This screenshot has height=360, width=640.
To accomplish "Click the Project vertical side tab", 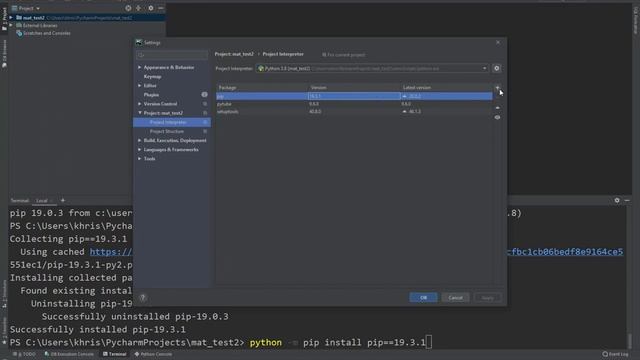I will point(4,18).
